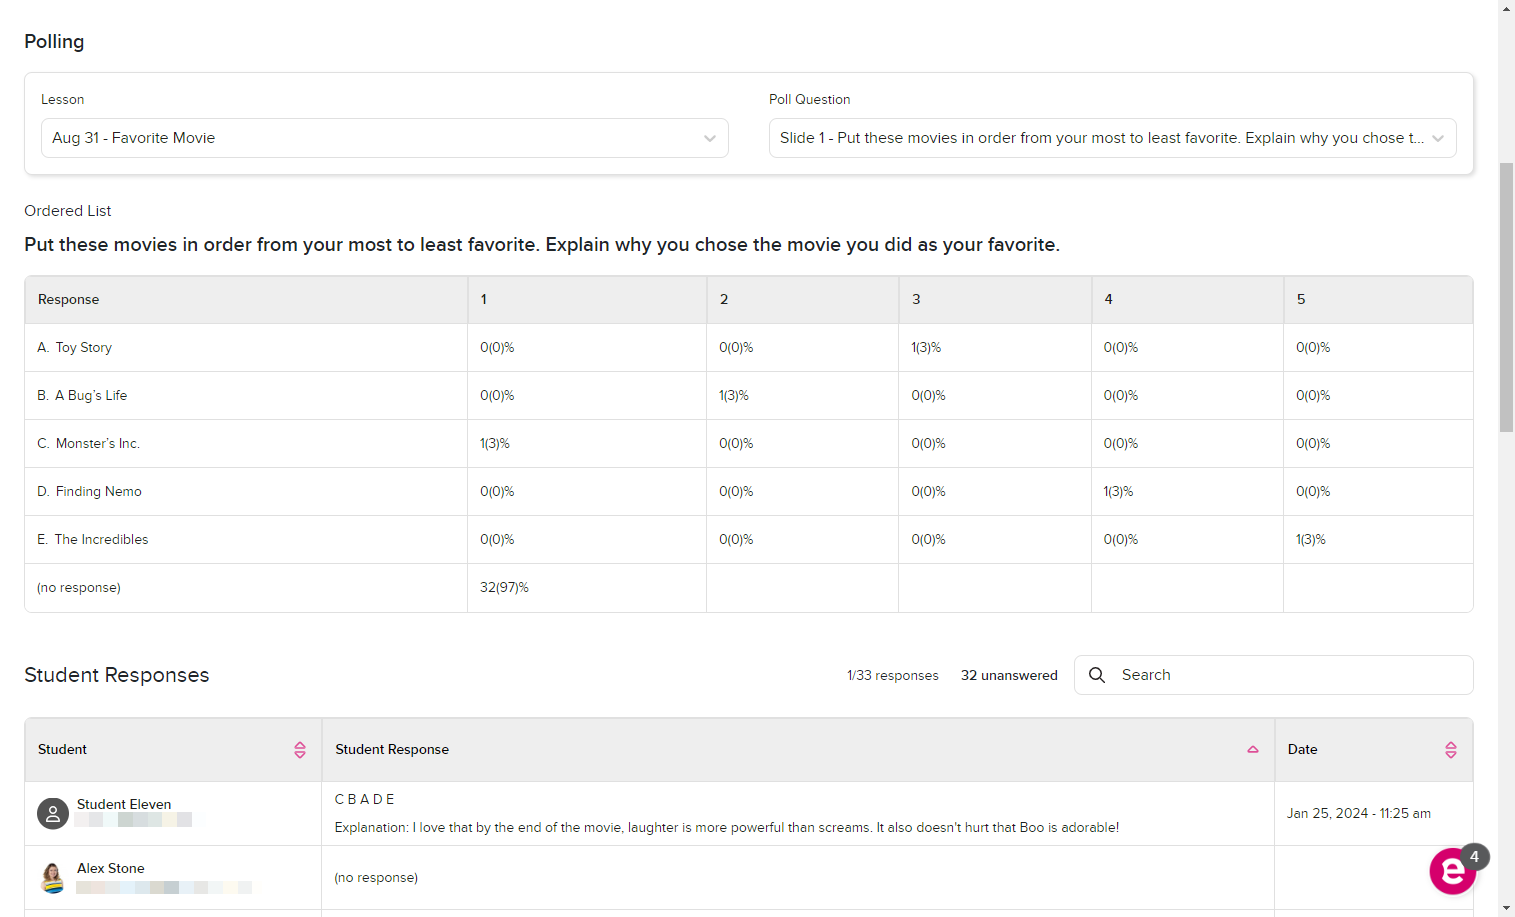
Task: Click the Lesson dropdown chevron arrow
Action: pos(710,139)
